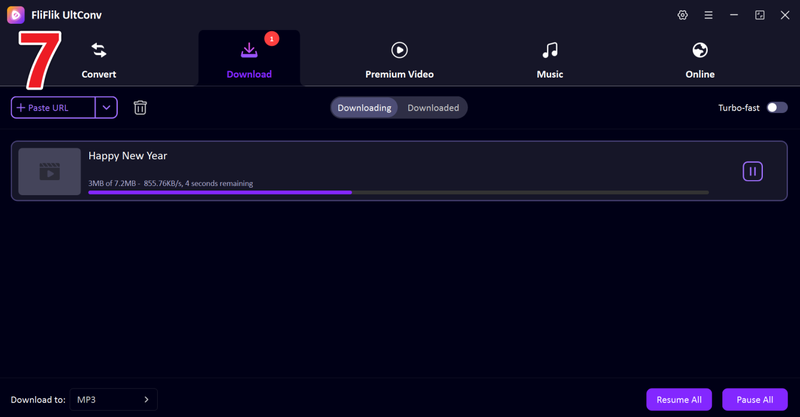This screenshot has height=417, width=800.
Task: Show the Downloaded list
Action: pos(433,108)
